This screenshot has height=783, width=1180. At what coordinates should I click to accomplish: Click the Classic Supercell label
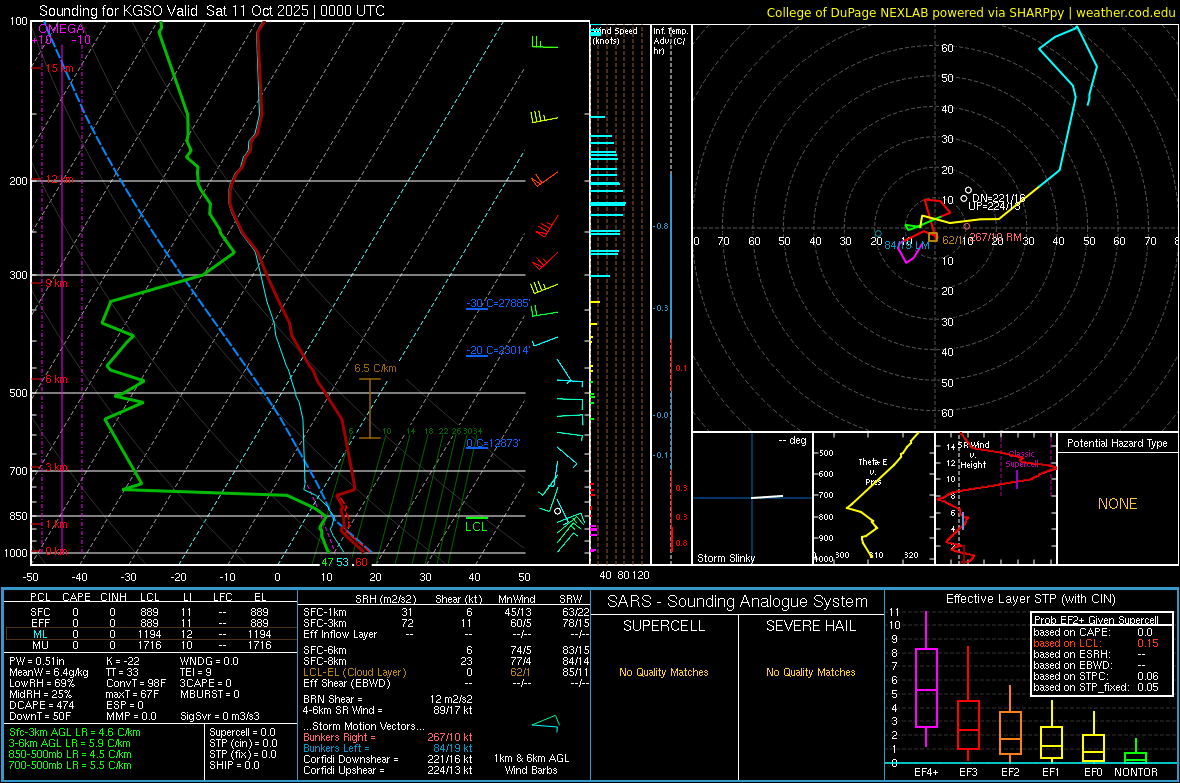(1021, 459)
